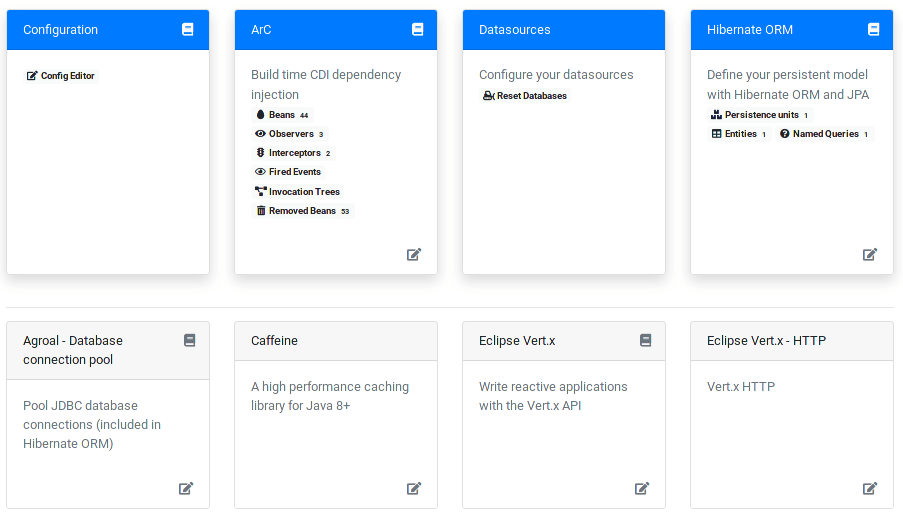Edit the Hibernate ORM configuration via pencil icon
903x524 pixels.
[870, 255]
